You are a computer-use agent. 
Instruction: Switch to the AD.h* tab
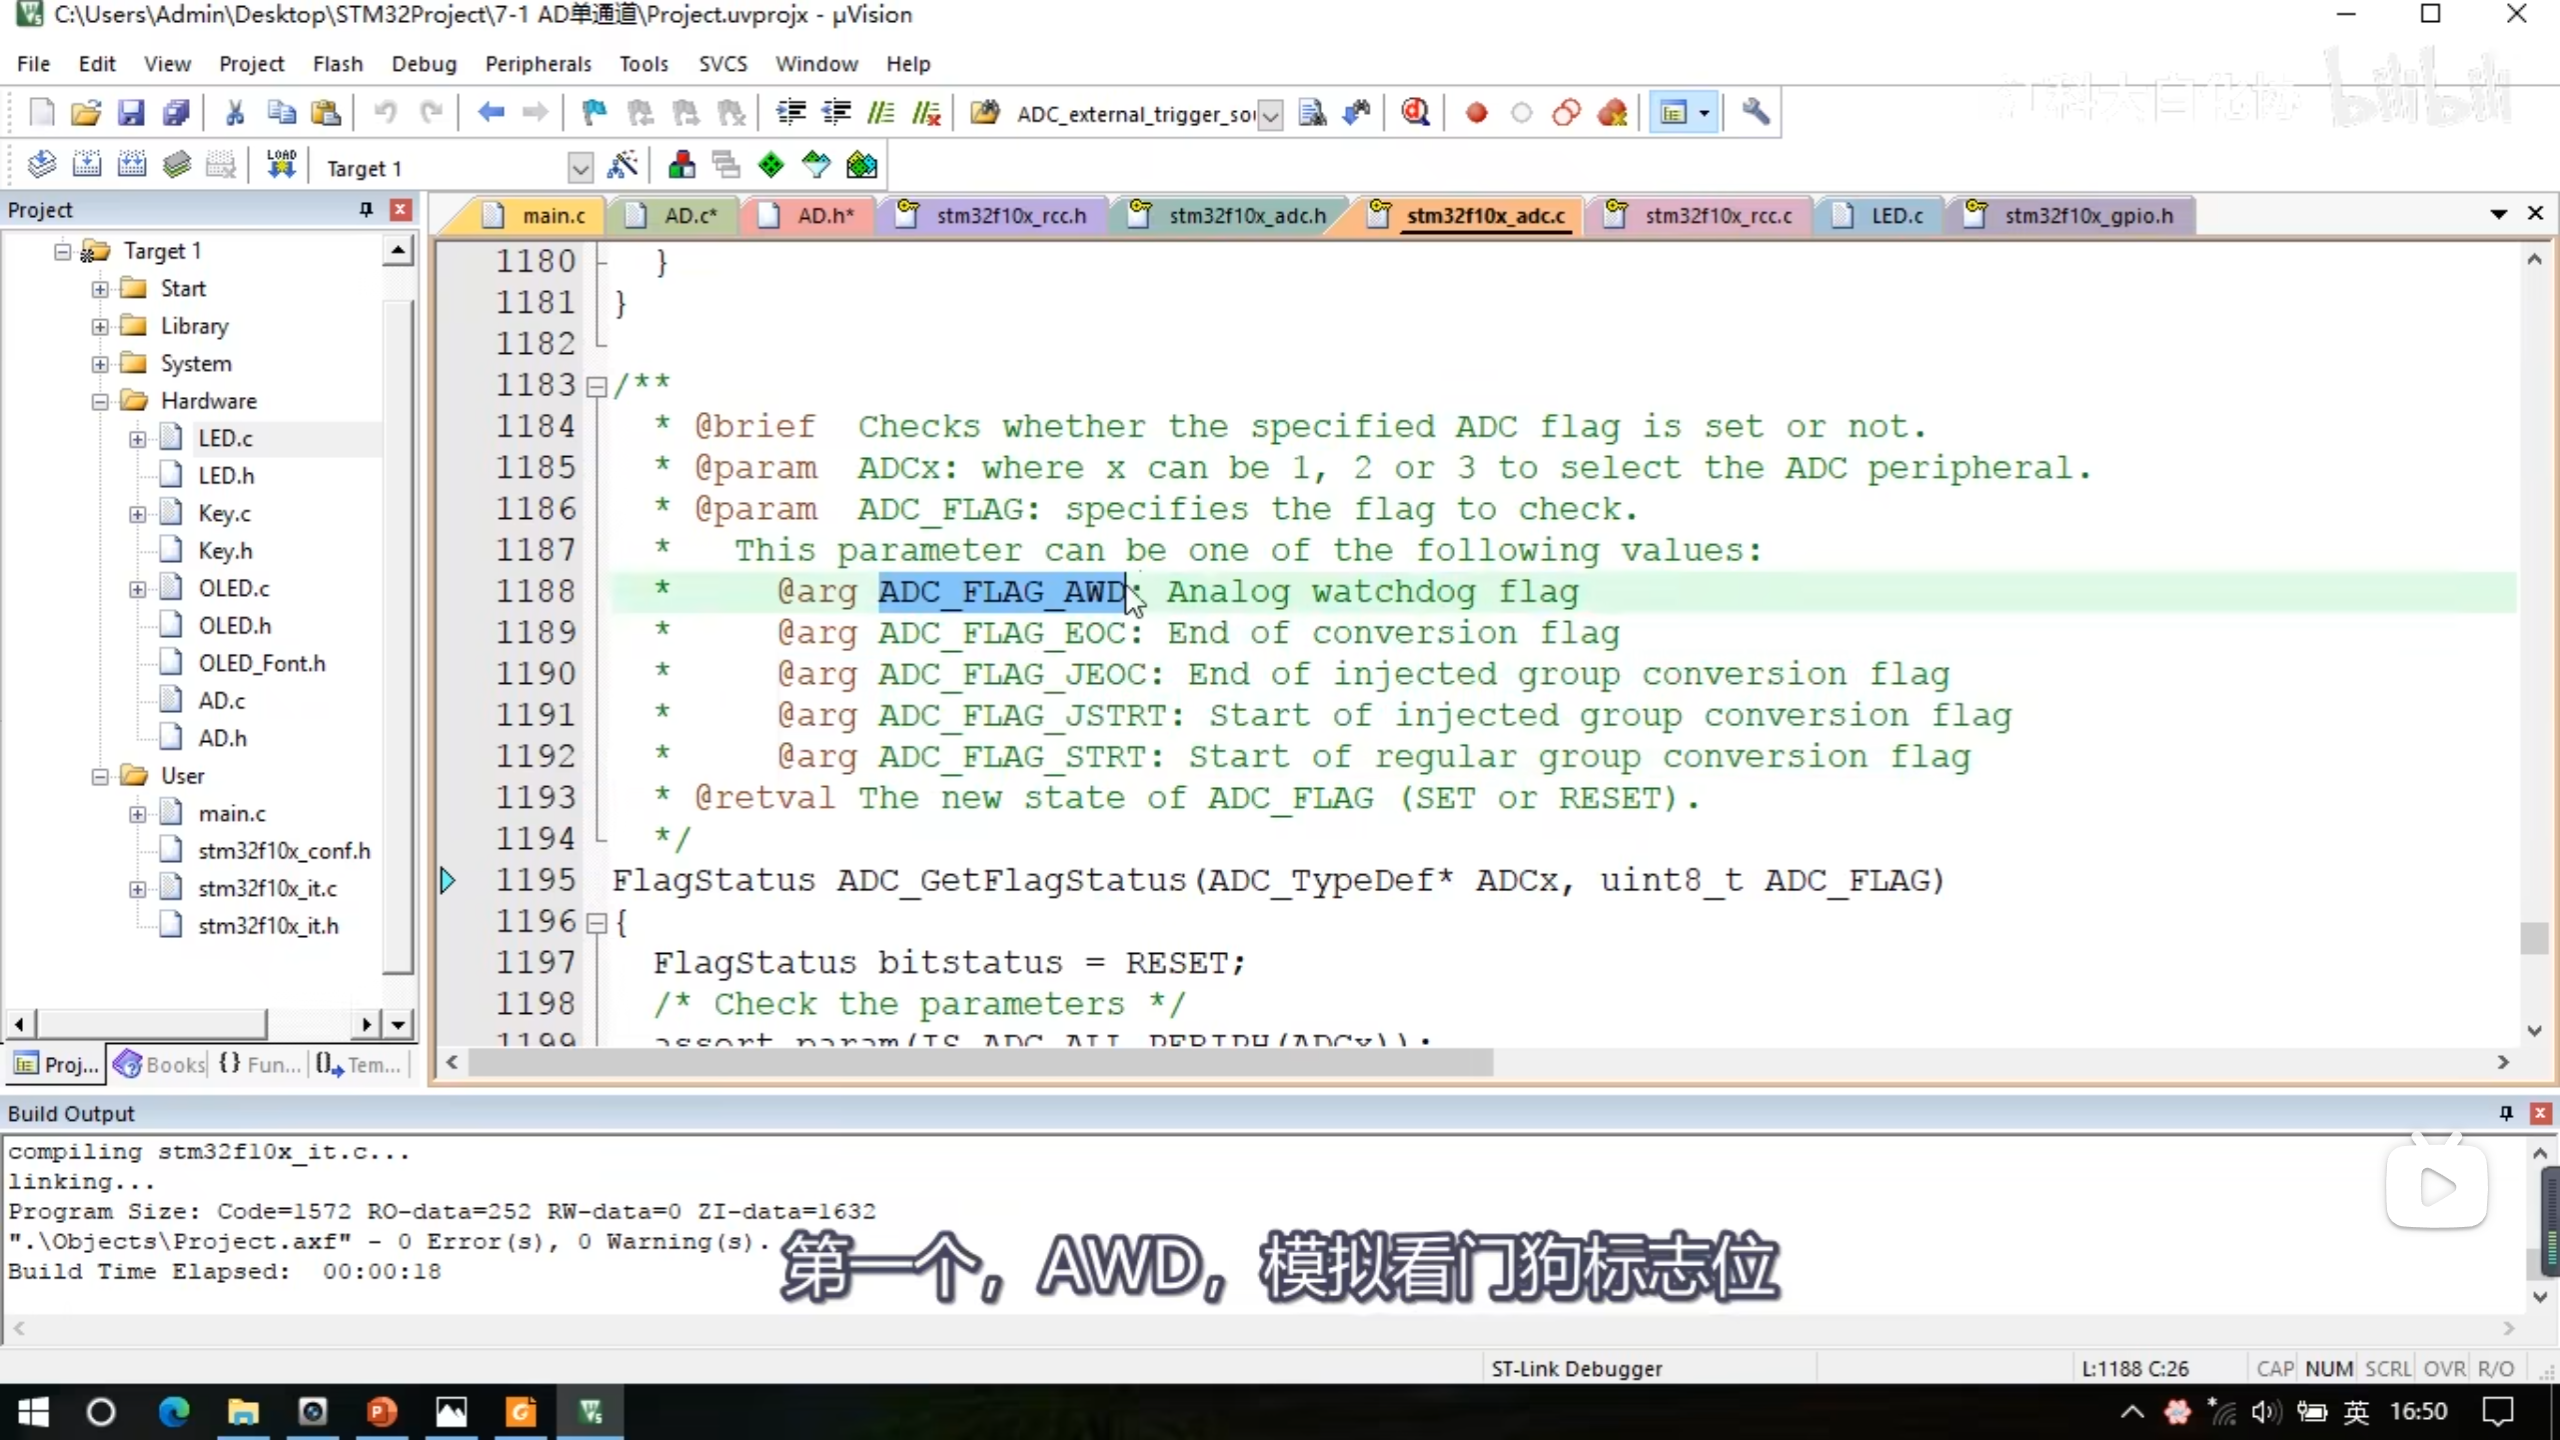click(x=808, y=215)
